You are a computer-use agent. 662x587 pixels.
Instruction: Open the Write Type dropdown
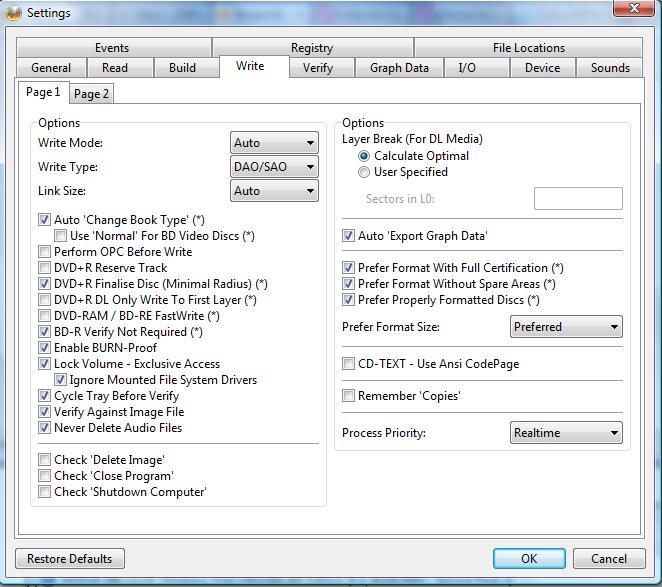click(x=274, y=167)
